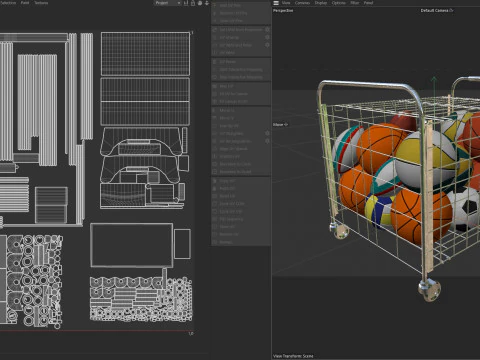Open settings gear for UV Relax row
Image resolution: width=480 pixels, height=360 pixels.
pyautogui.click(x=267, y=45)
